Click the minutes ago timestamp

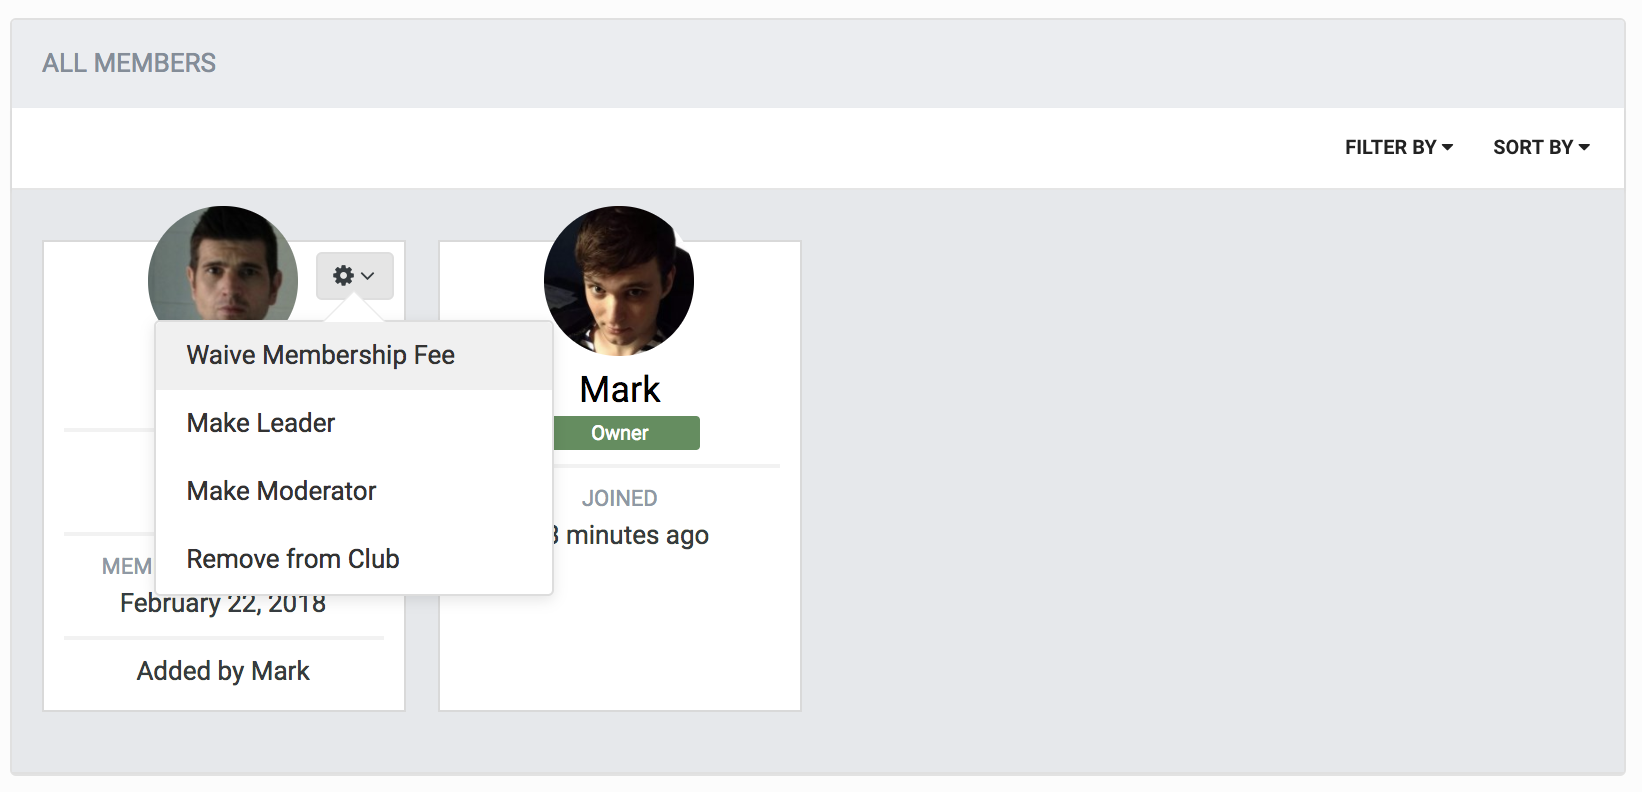pyautogui.click(x=636, y=536)
